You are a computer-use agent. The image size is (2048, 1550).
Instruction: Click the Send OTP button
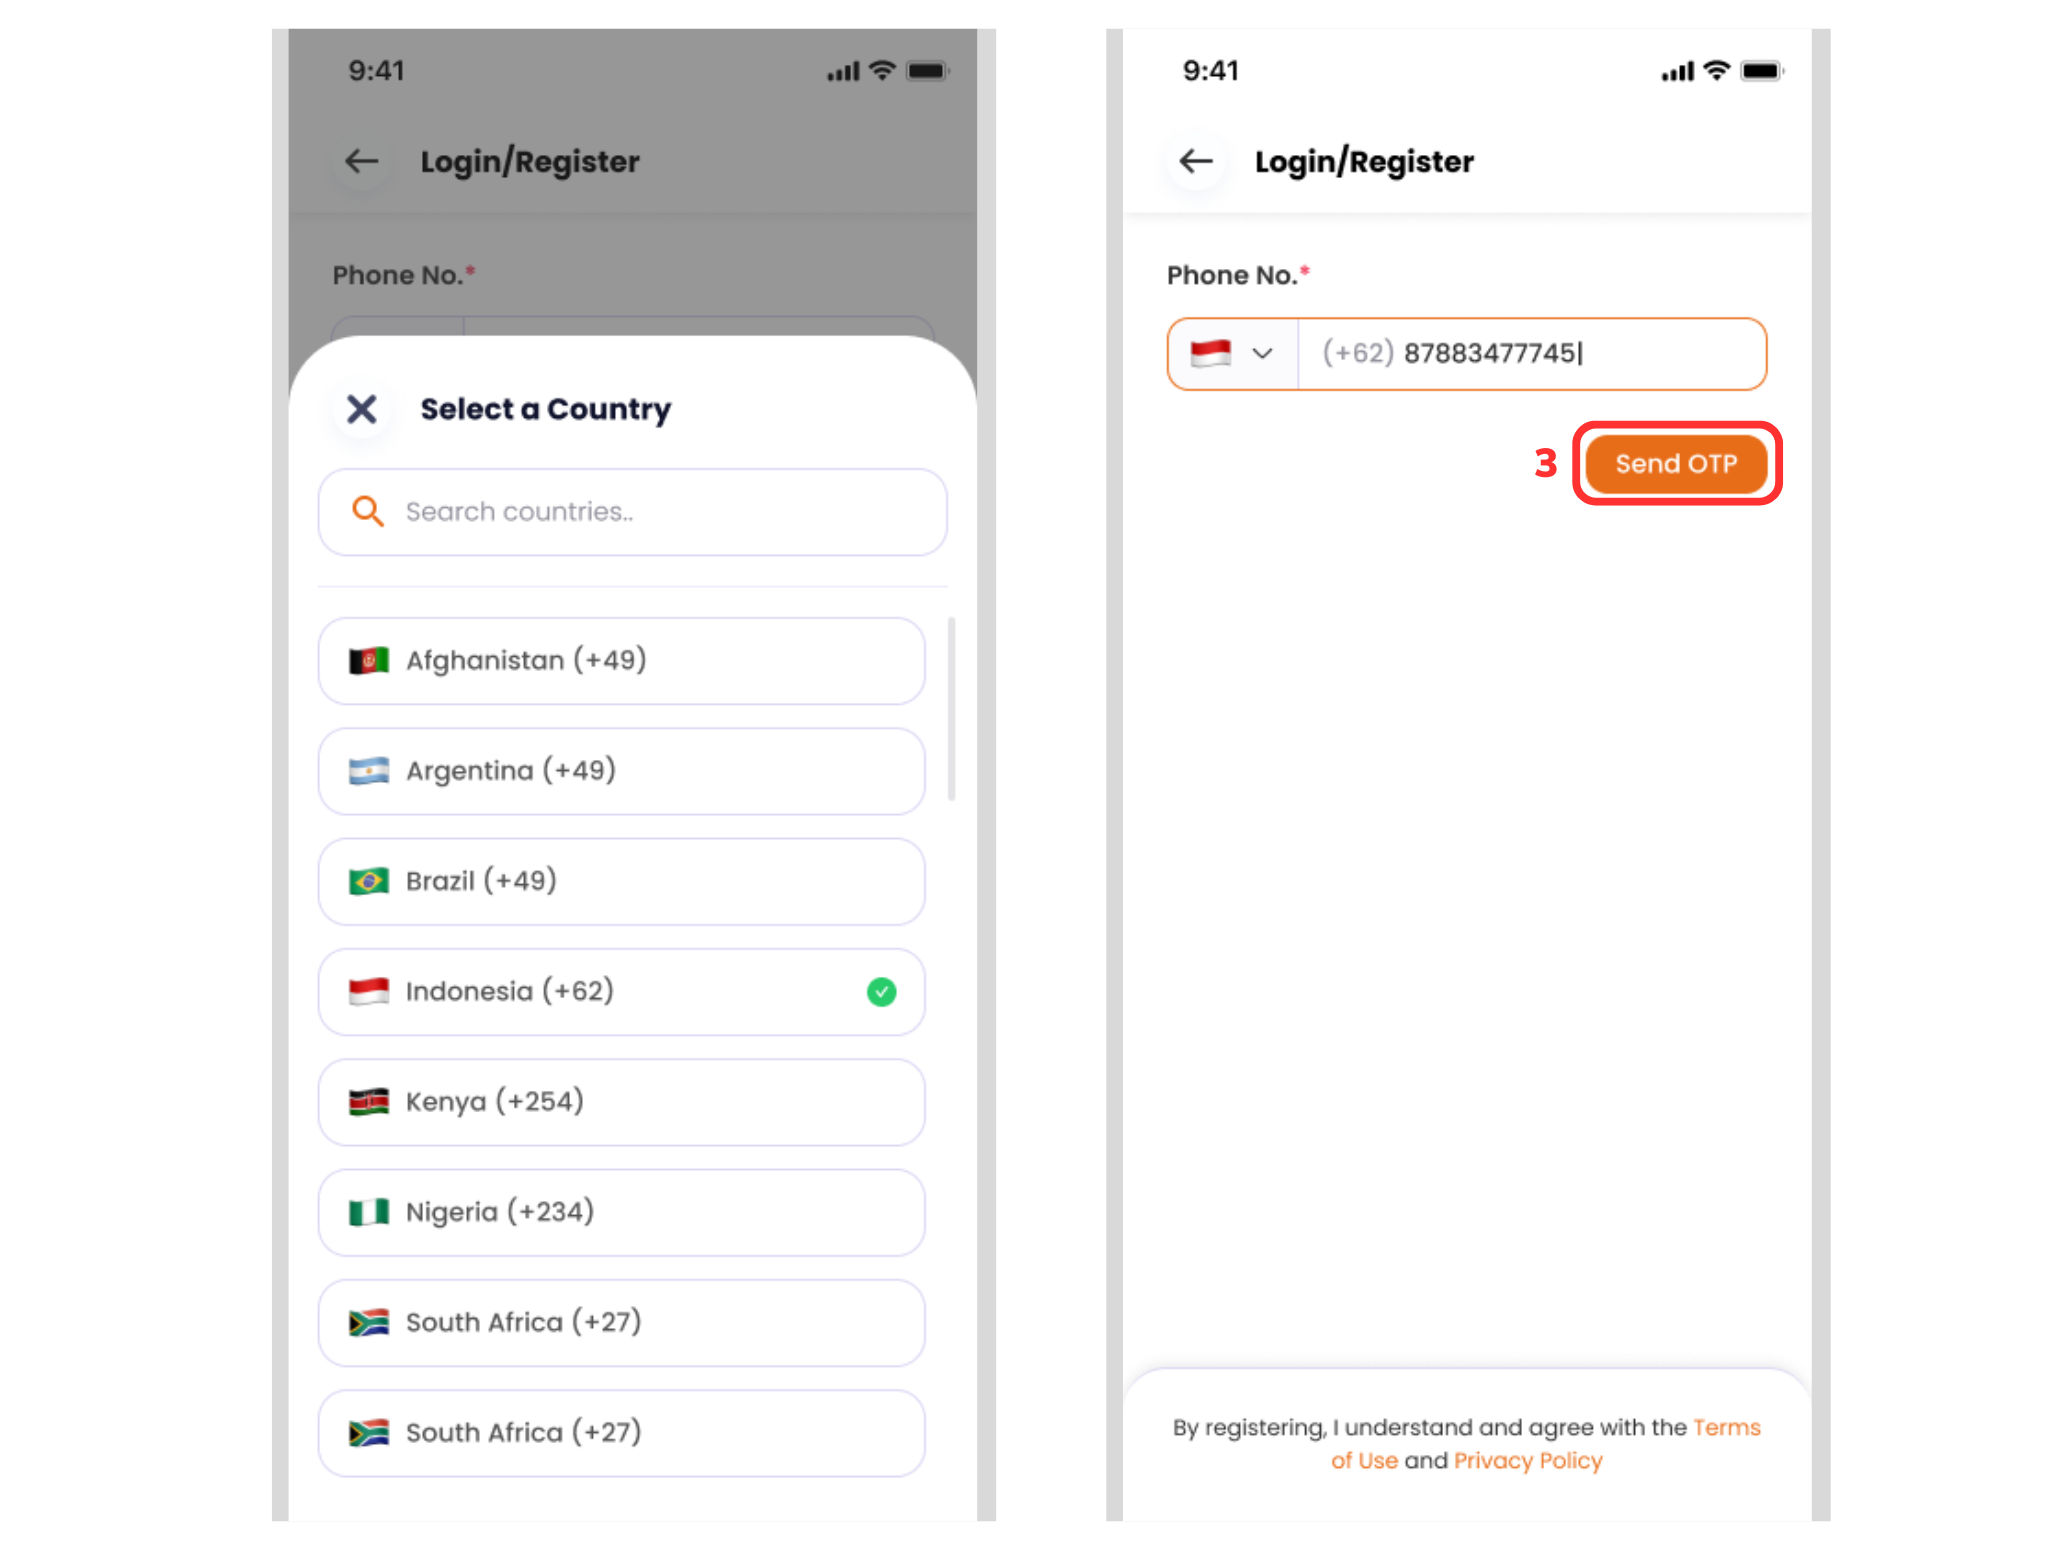coord(1676,464)
